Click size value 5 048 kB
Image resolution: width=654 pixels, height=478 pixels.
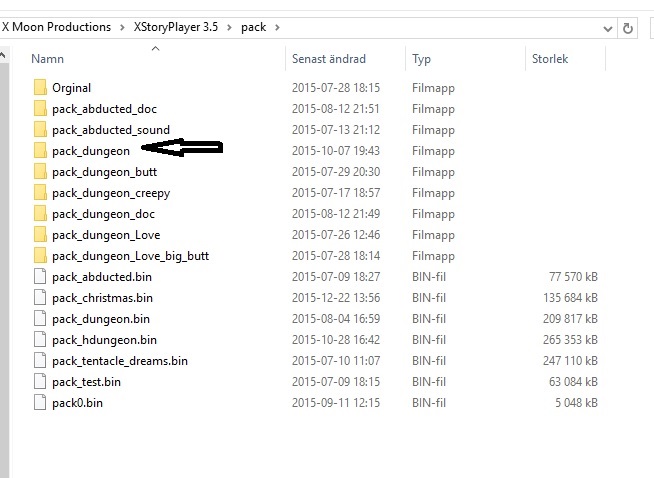pos(576,403)
